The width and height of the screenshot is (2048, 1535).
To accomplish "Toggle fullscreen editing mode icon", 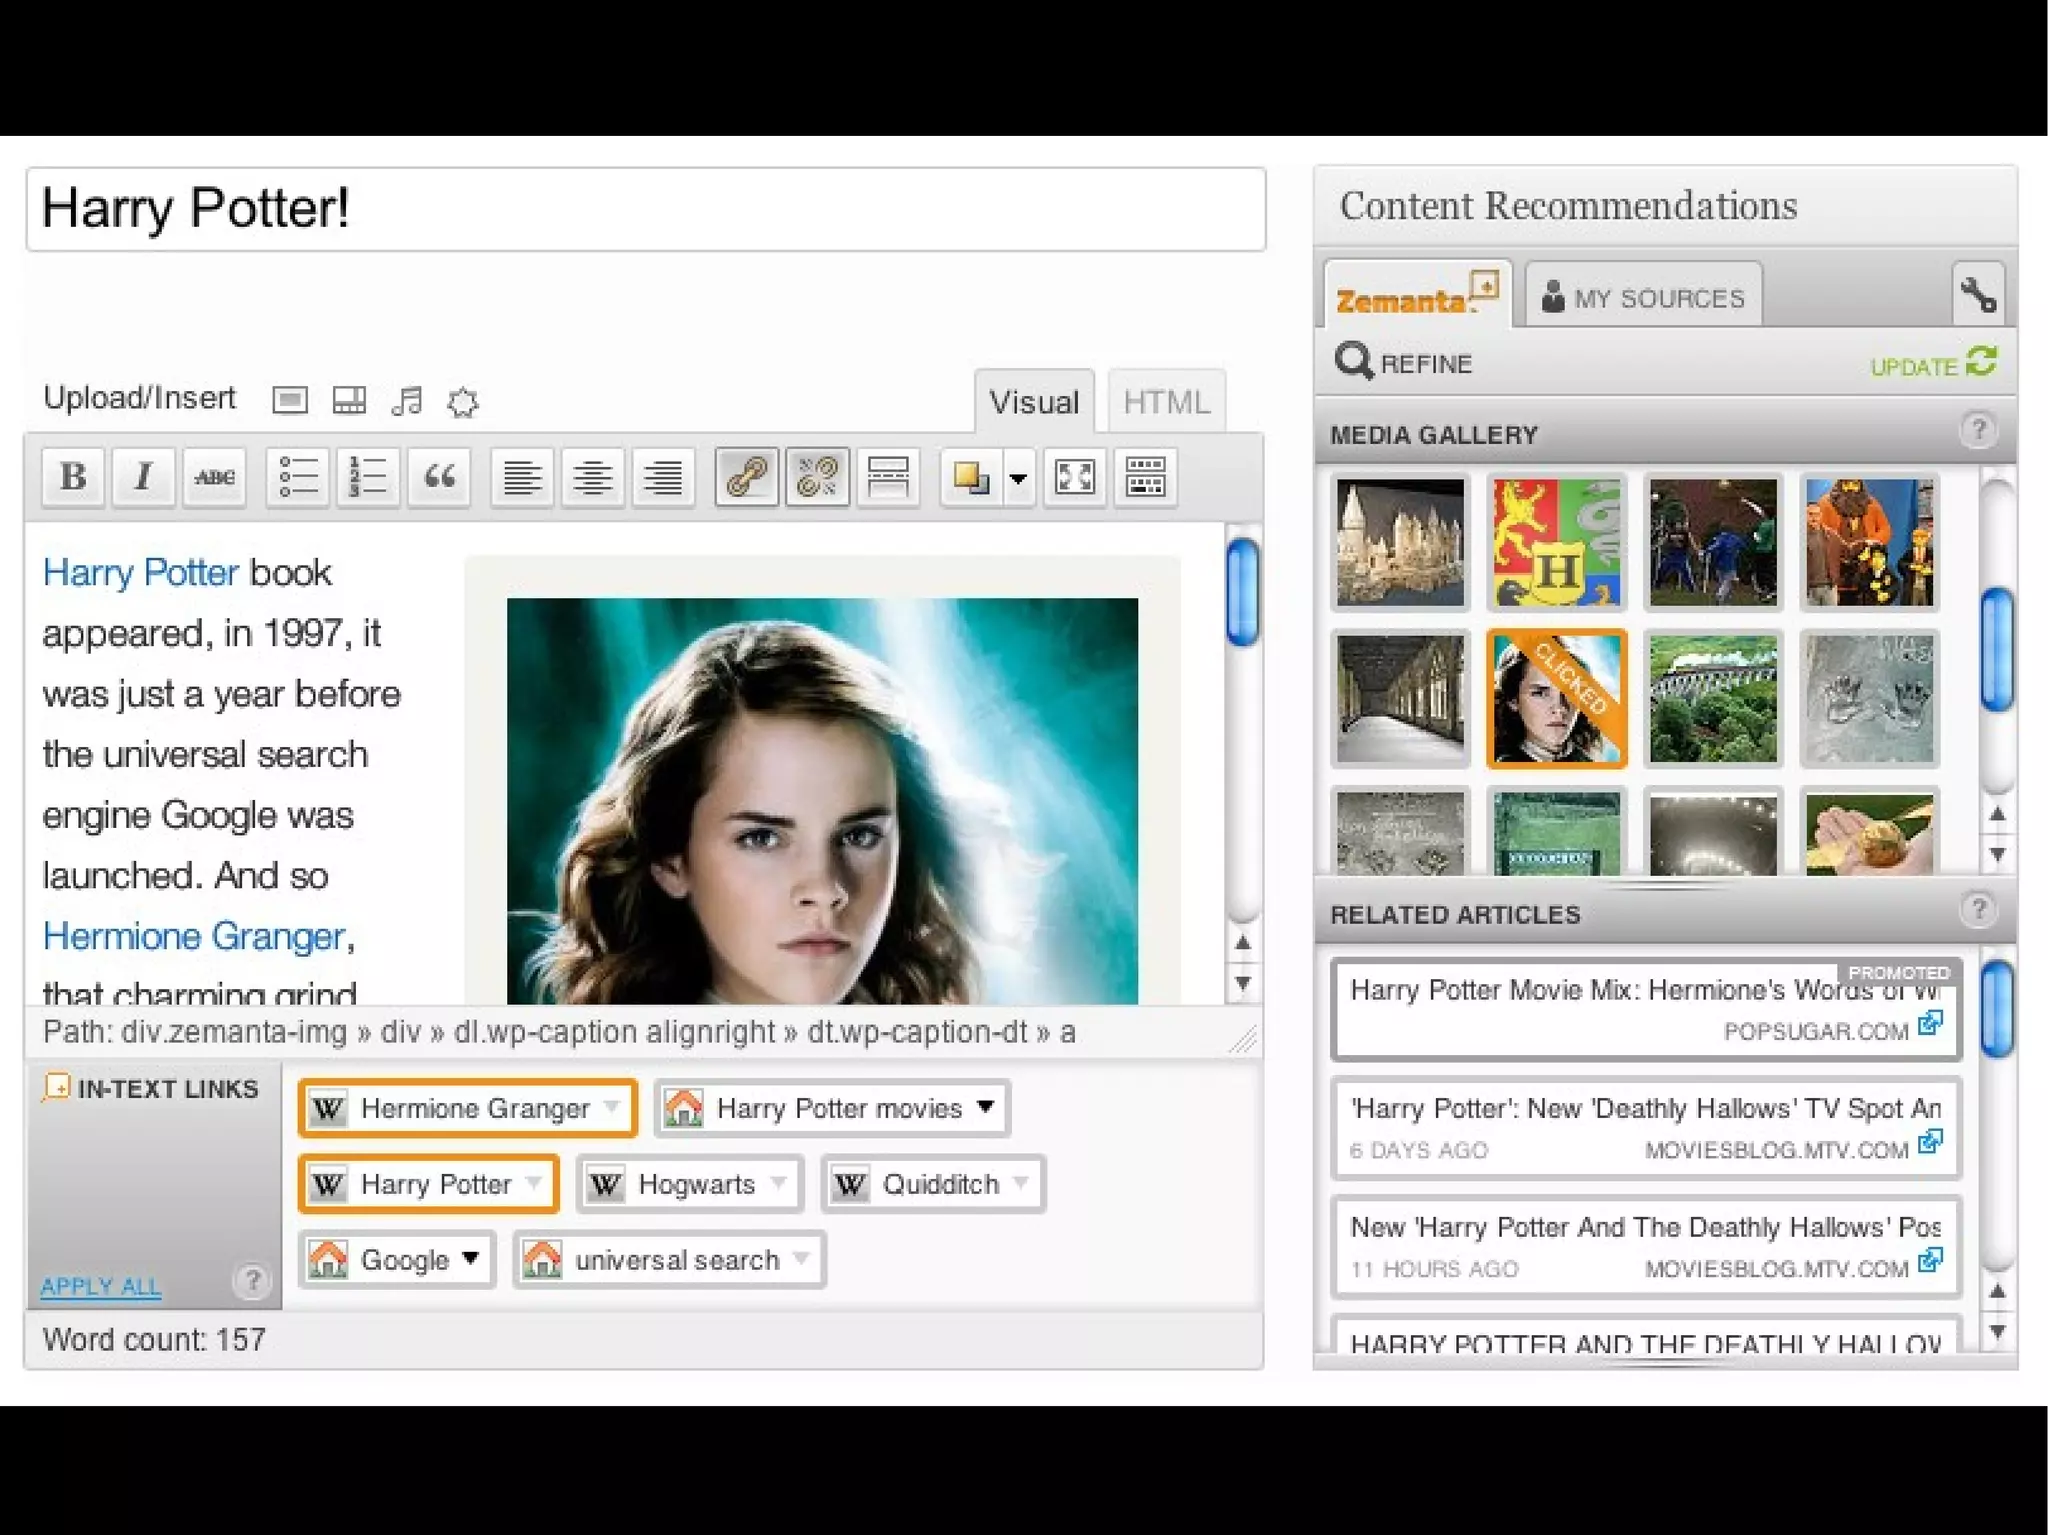I will (1075, 477).
